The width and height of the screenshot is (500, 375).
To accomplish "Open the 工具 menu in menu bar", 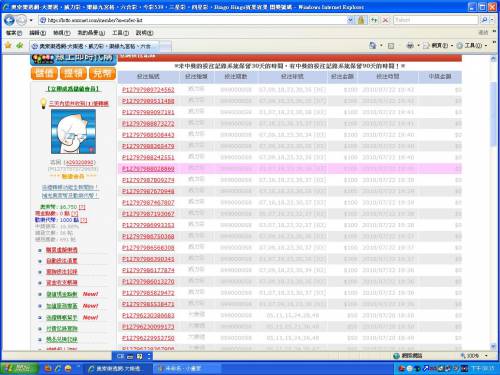I will pyautogui.click(x=120, y=33).
